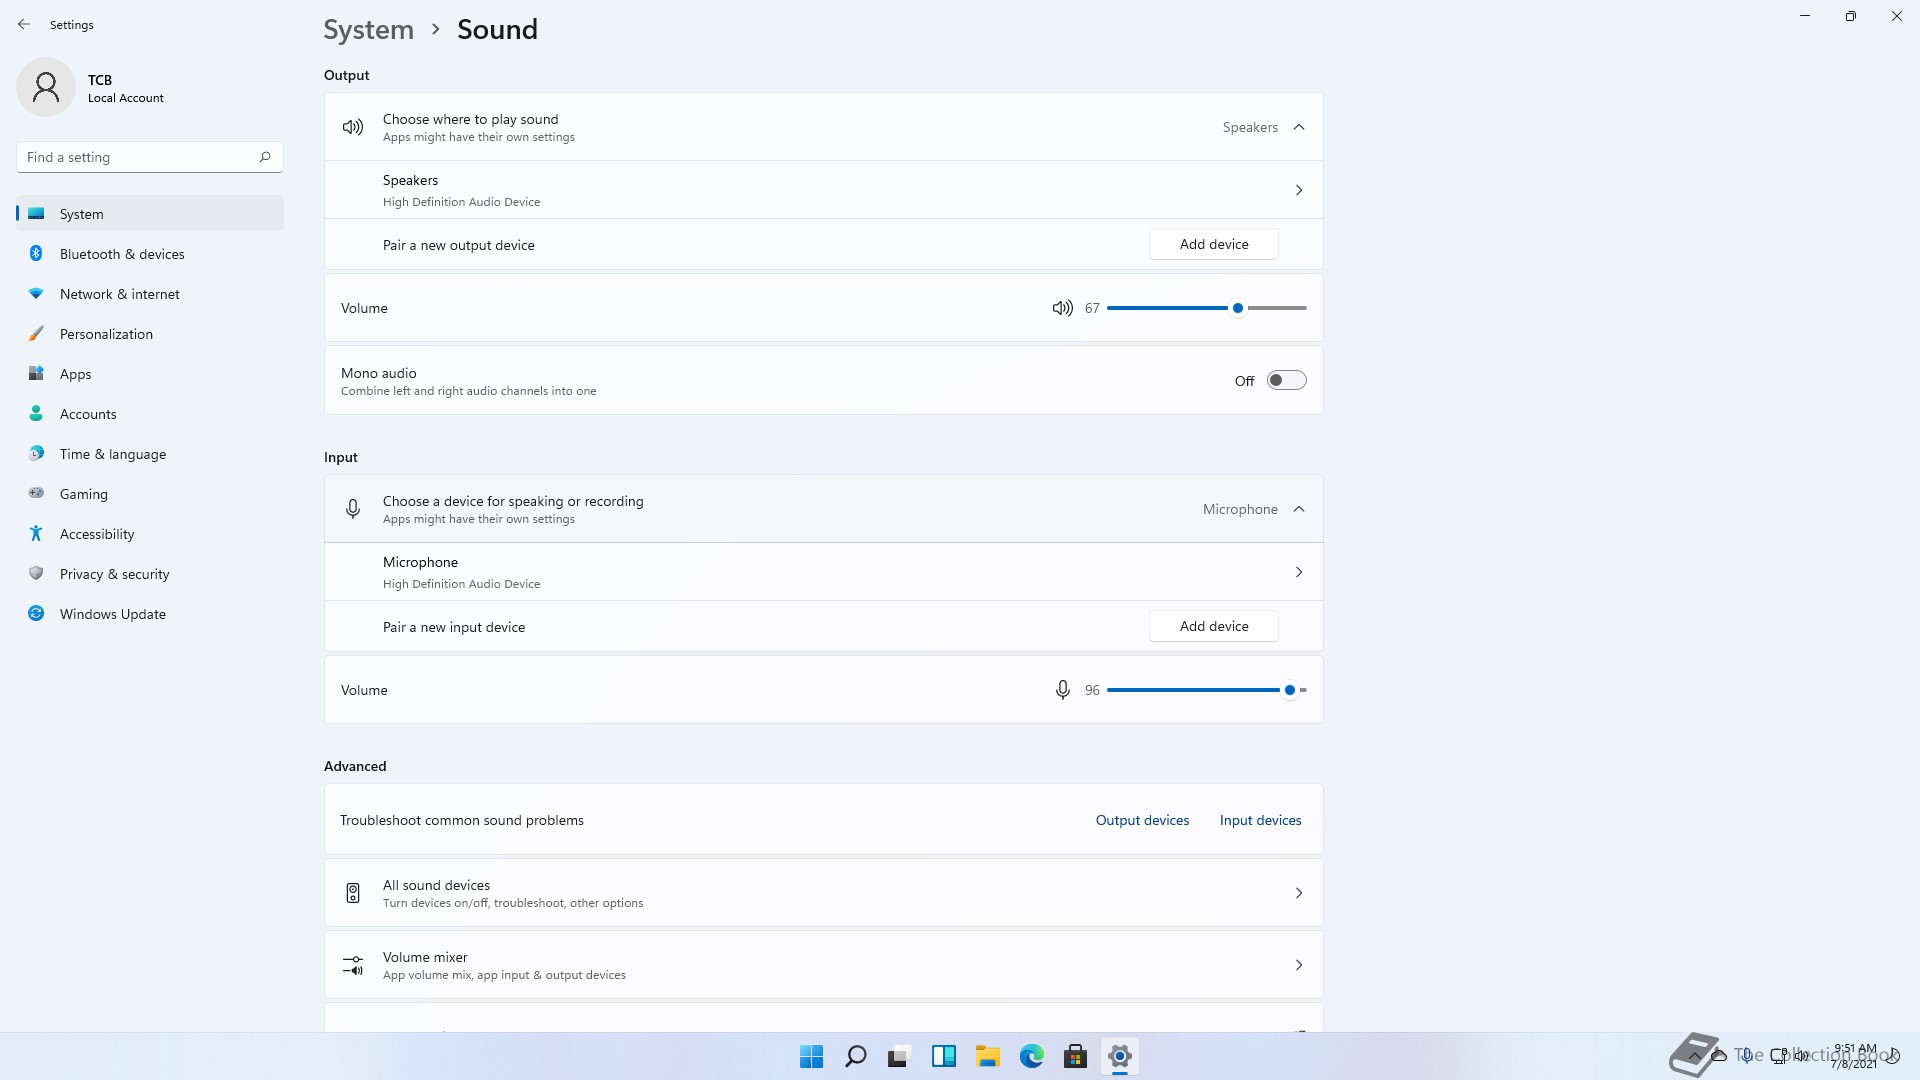The width and height of the screenshot is (1920, 1080).
Task: Open Bluetooth & devices settings
Action: coord(122,254)
